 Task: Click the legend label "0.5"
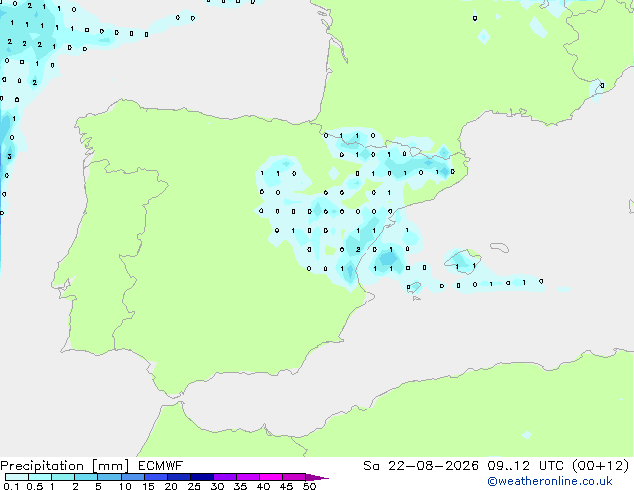[x=35, y=486]
